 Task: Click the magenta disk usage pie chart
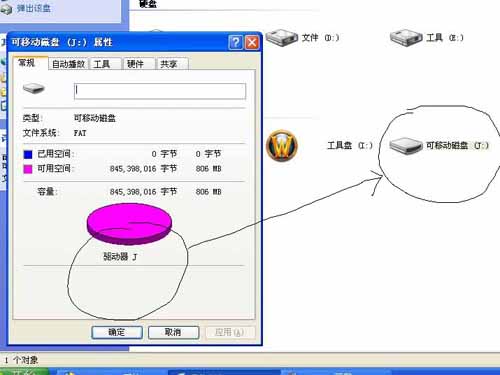pos(129,224)
